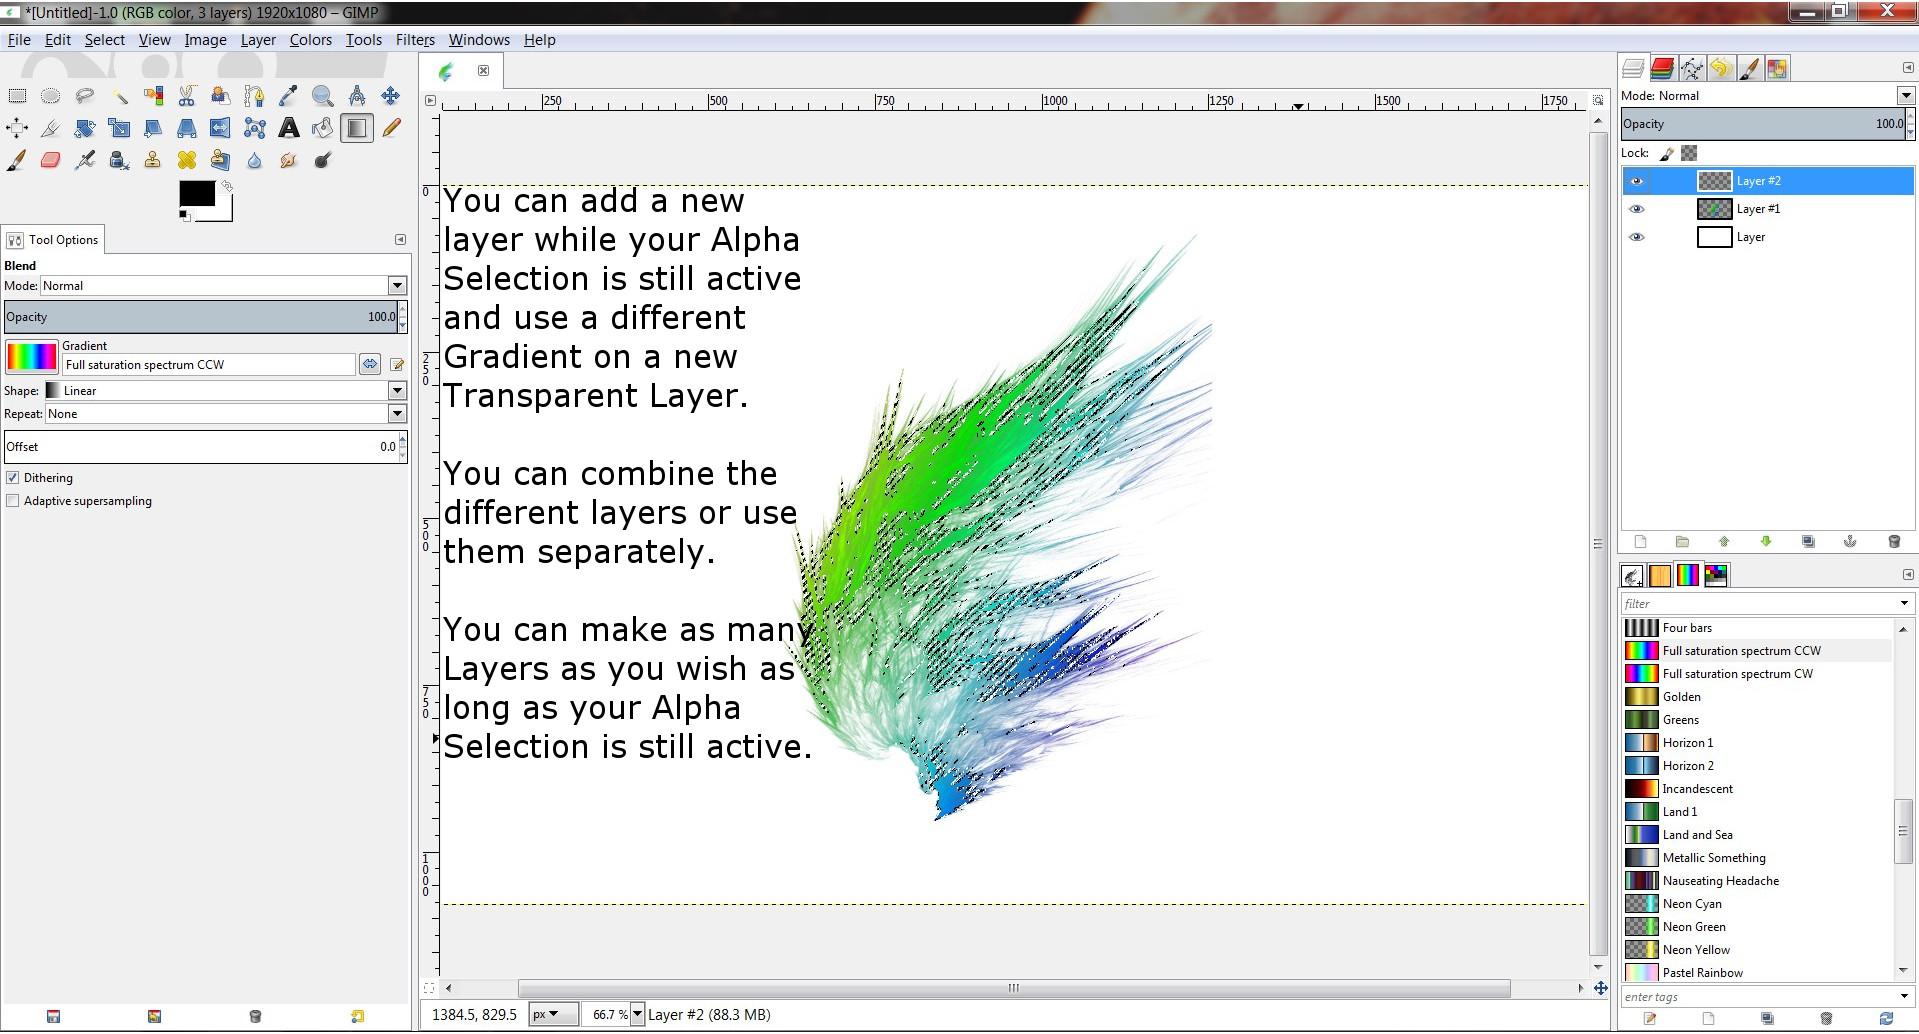This screenshot has height=1034, width=1919.
Task: Reverse the gradient direction button
Action: pyautogui.click(x=370, y=364)
